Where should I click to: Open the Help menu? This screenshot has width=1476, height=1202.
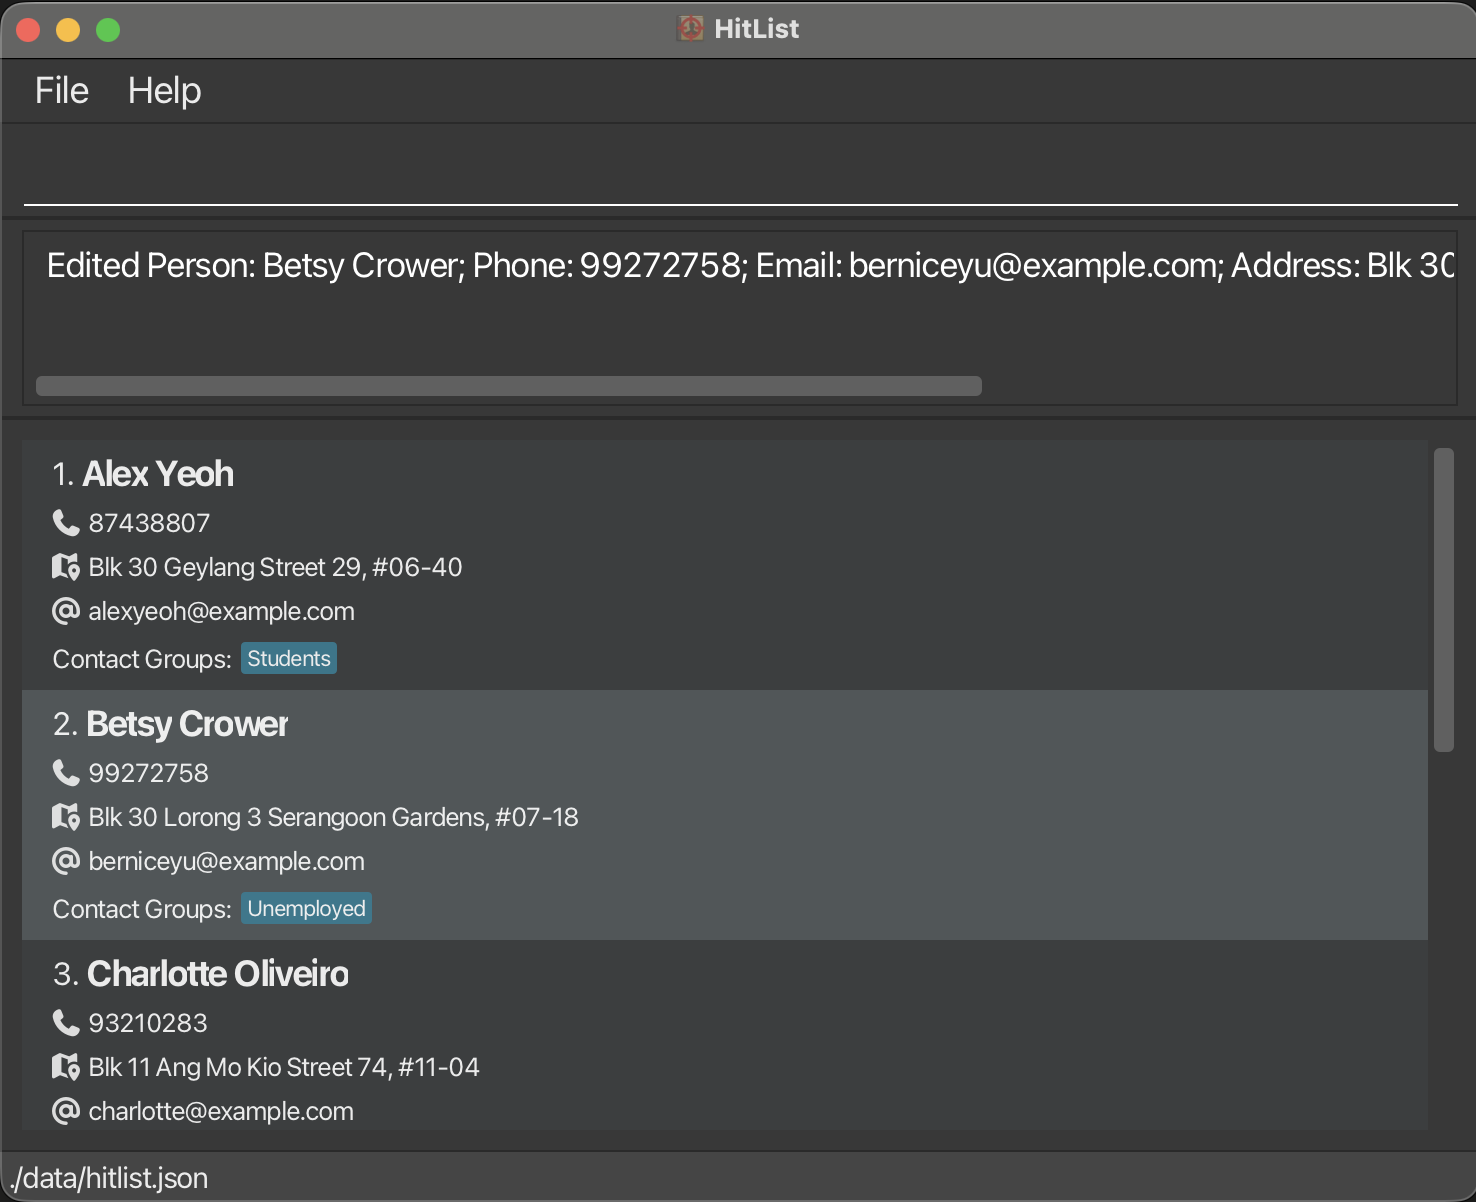(164, 91)
